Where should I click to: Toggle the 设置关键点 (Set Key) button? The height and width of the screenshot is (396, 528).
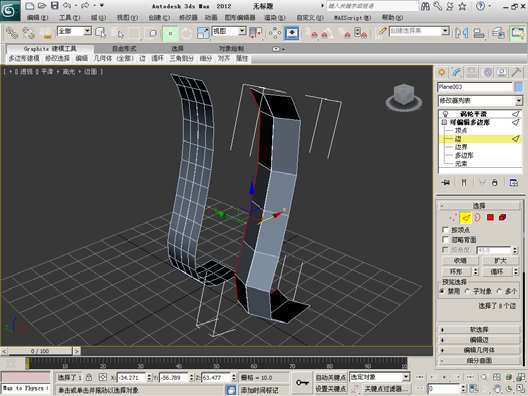[x=331, y=389]
